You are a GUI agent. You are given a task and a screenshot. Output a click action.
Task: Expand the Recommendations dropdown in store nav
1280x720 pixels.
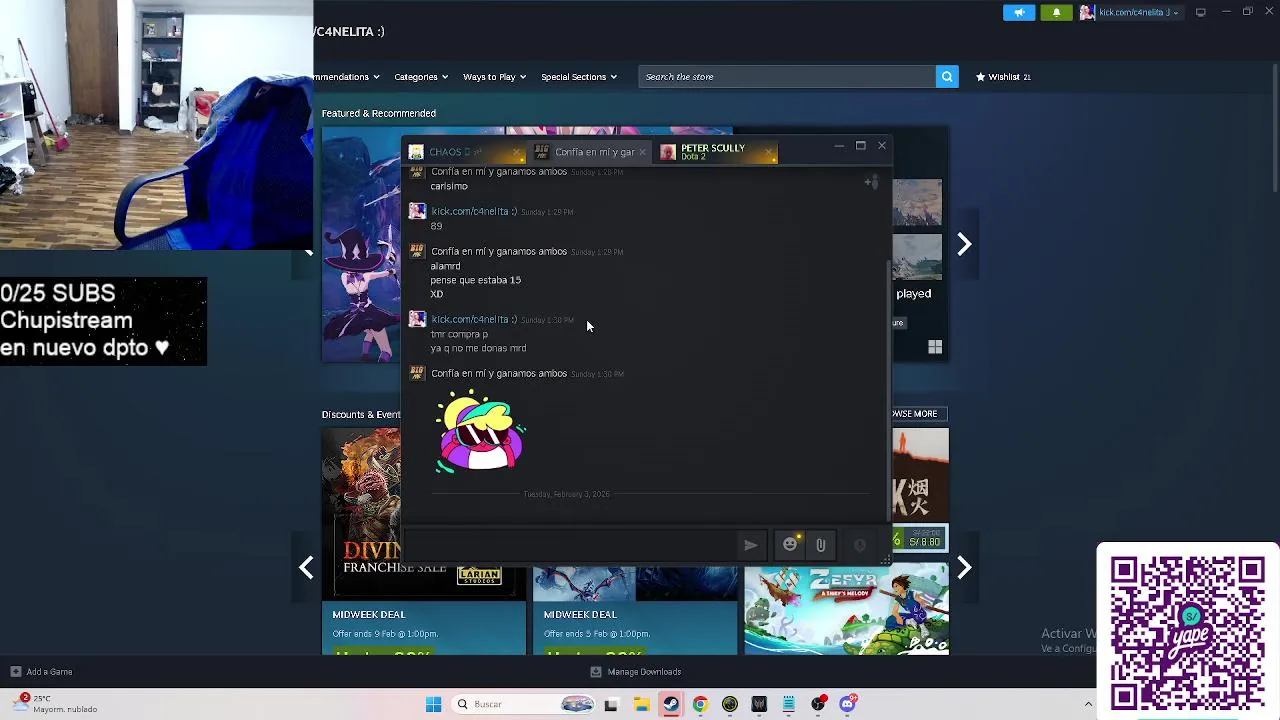pos(346,77)
